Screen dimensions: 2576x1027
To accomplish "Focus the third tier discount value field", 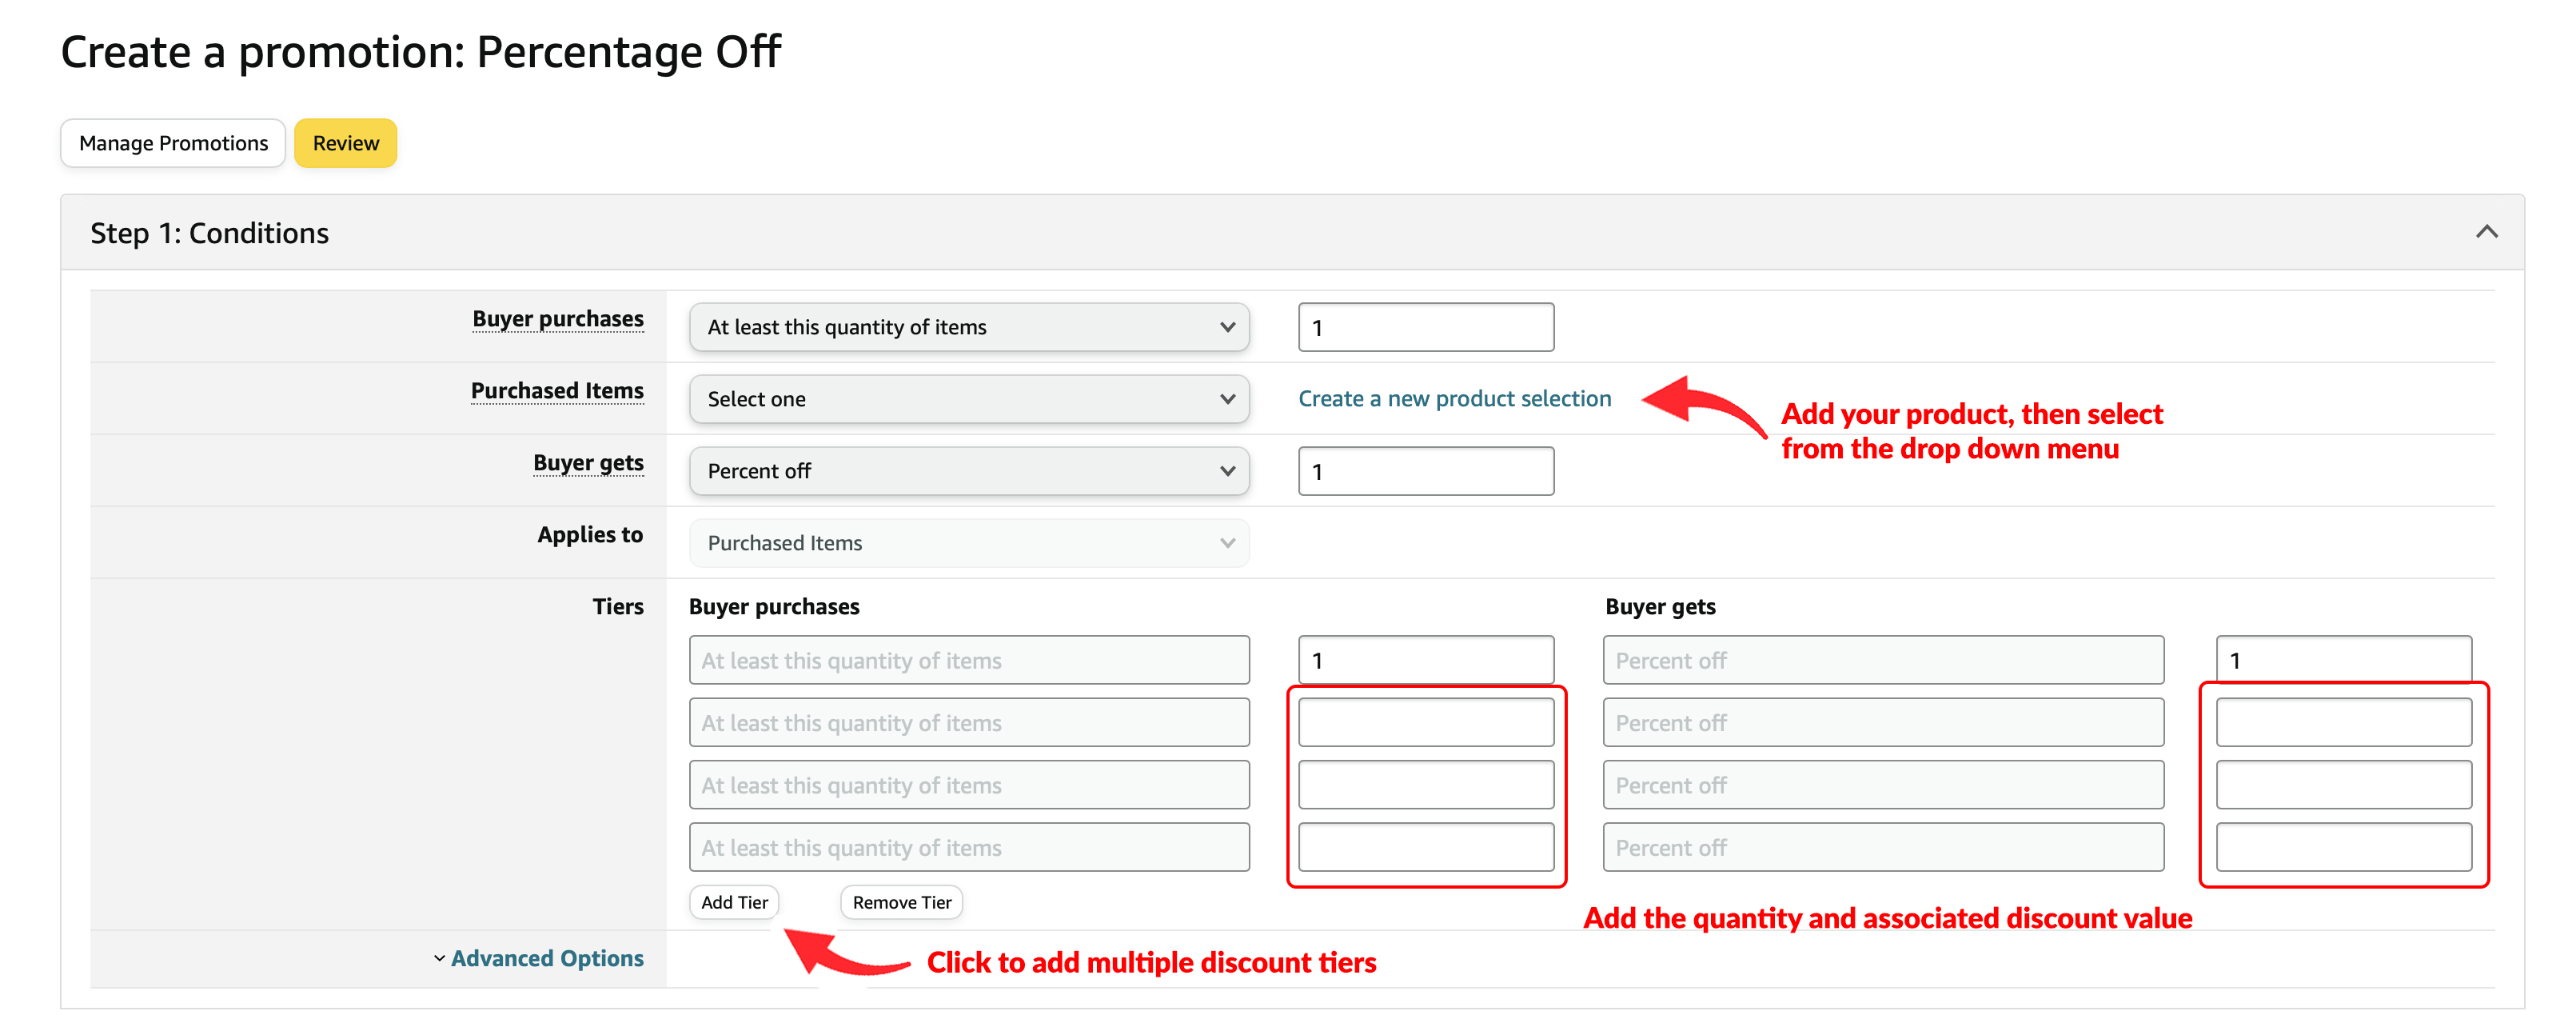I will point(2344,785).
